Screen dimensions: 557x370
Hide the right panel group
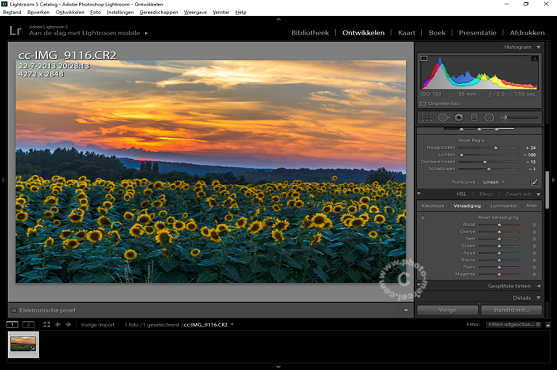553,180
